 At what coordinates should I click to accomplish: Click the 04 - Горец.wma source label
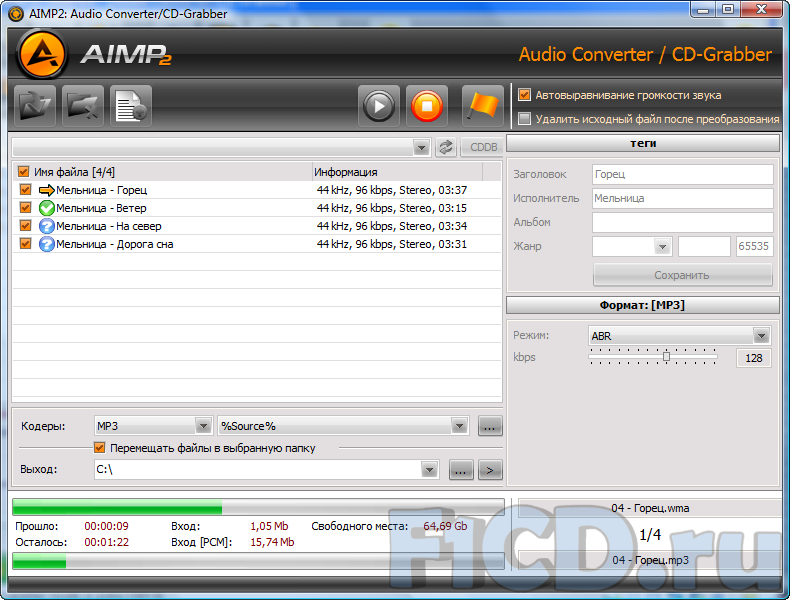650,508
